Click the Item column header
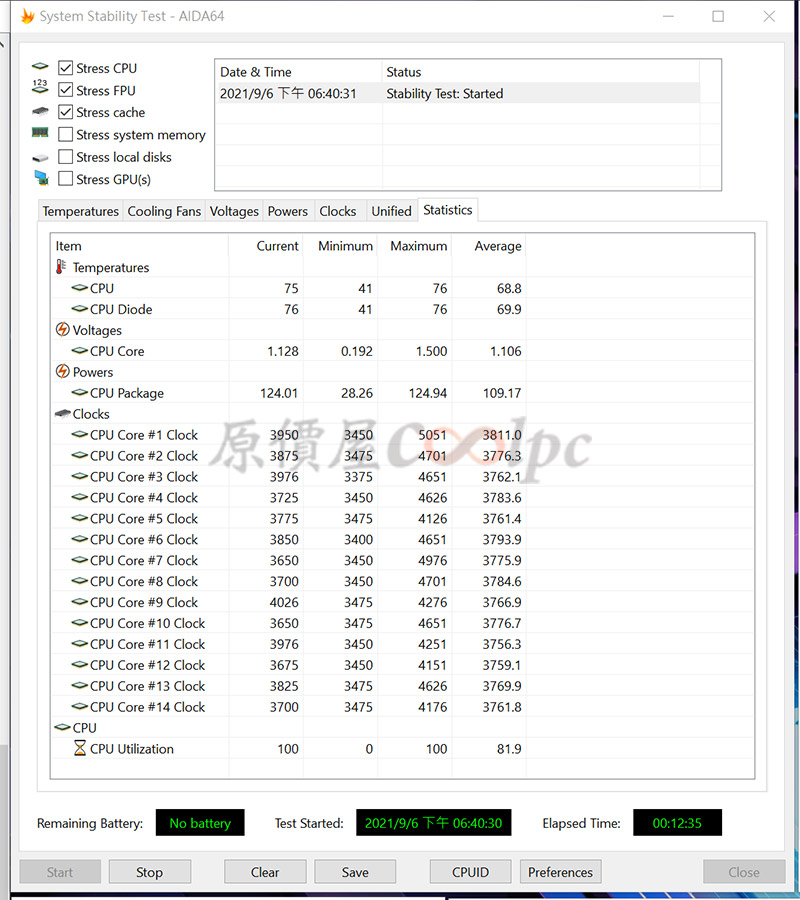Screen dimensions: 800x900 tap(139, 246)
